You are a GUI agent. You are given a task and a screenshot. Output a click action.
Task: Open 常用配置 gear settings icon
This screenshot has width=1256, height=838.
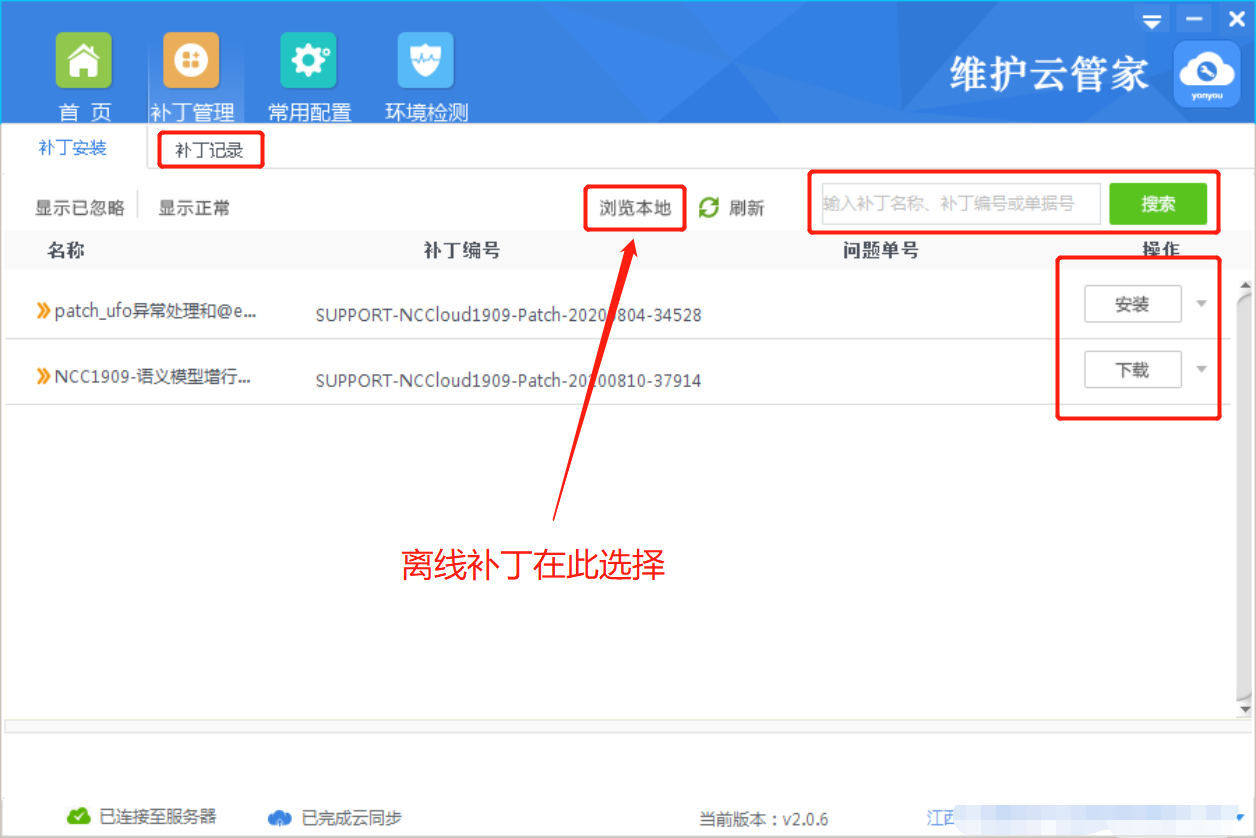pos(308,61)
